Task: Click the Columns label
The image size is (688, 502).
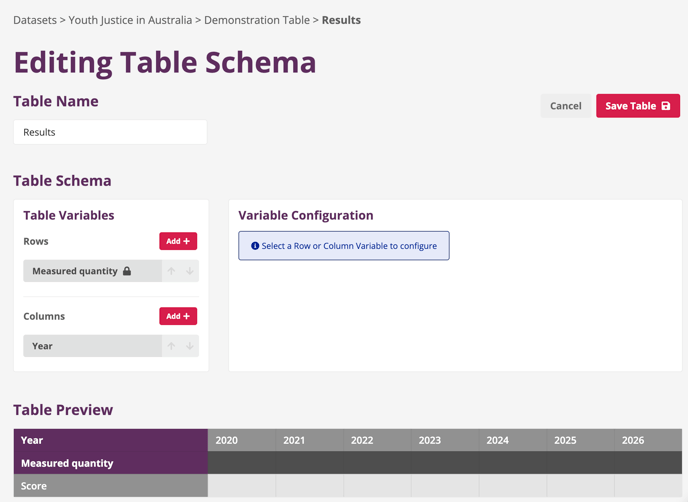Action: coord(44,316)
